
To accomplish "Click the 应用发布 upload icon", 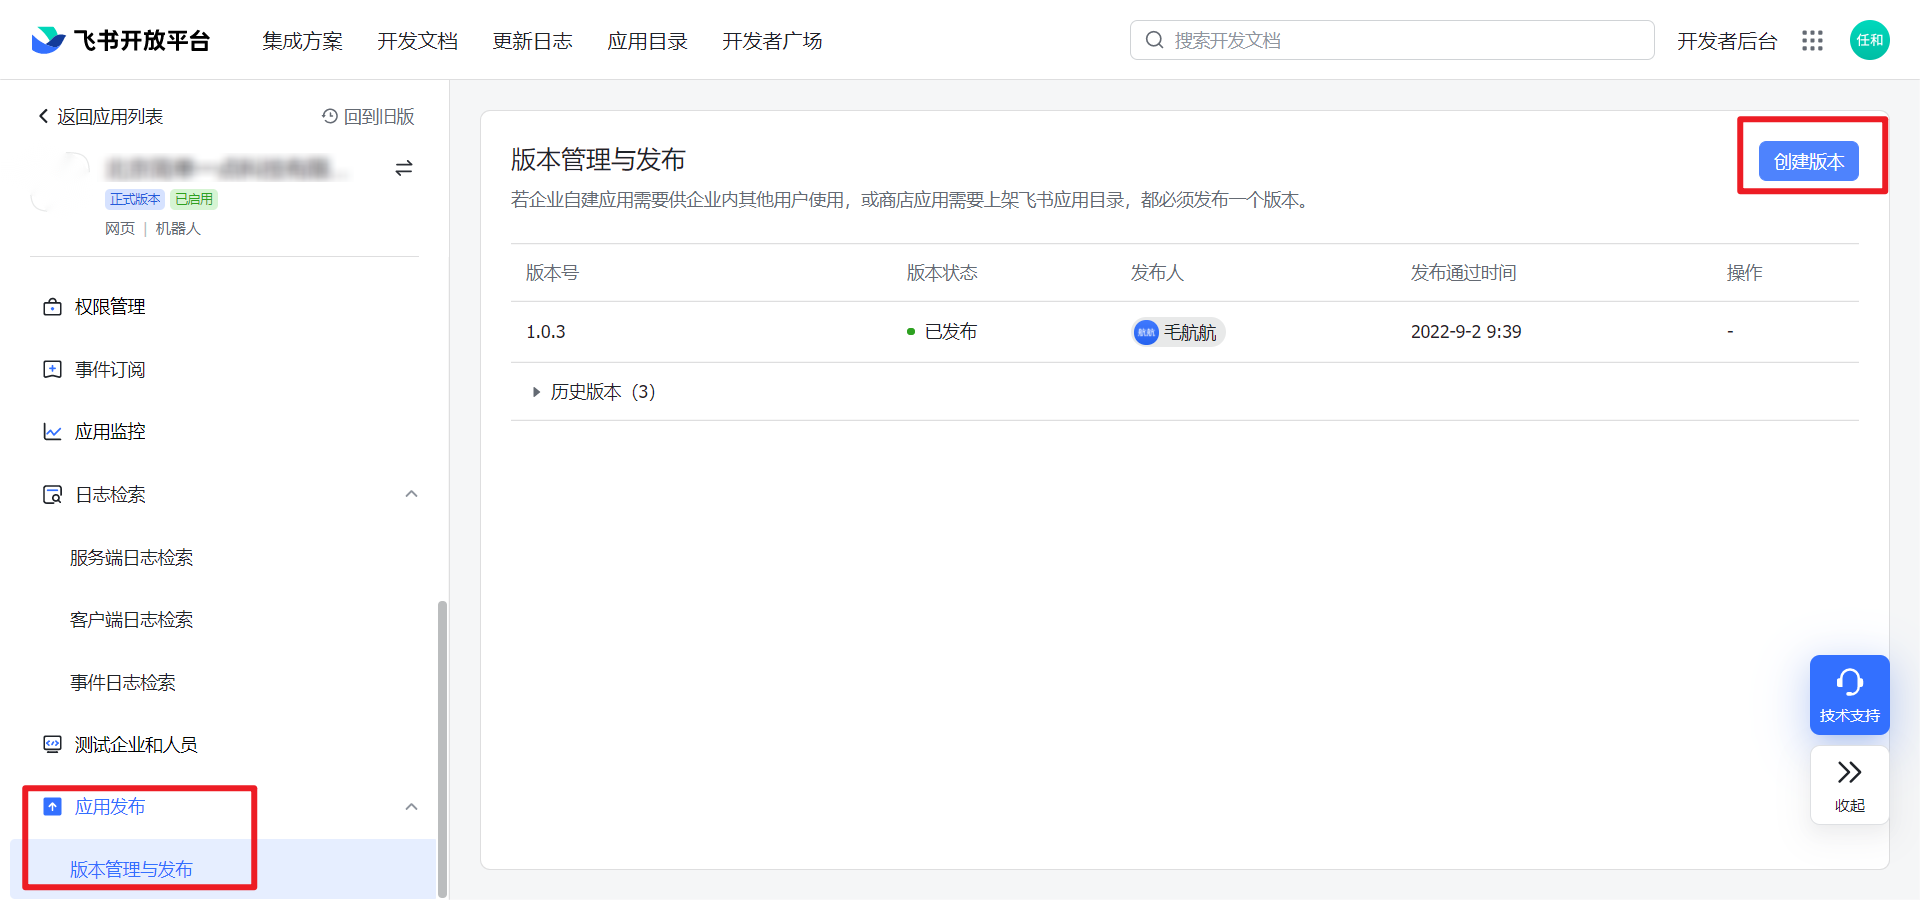I will [x=51, y=806].
